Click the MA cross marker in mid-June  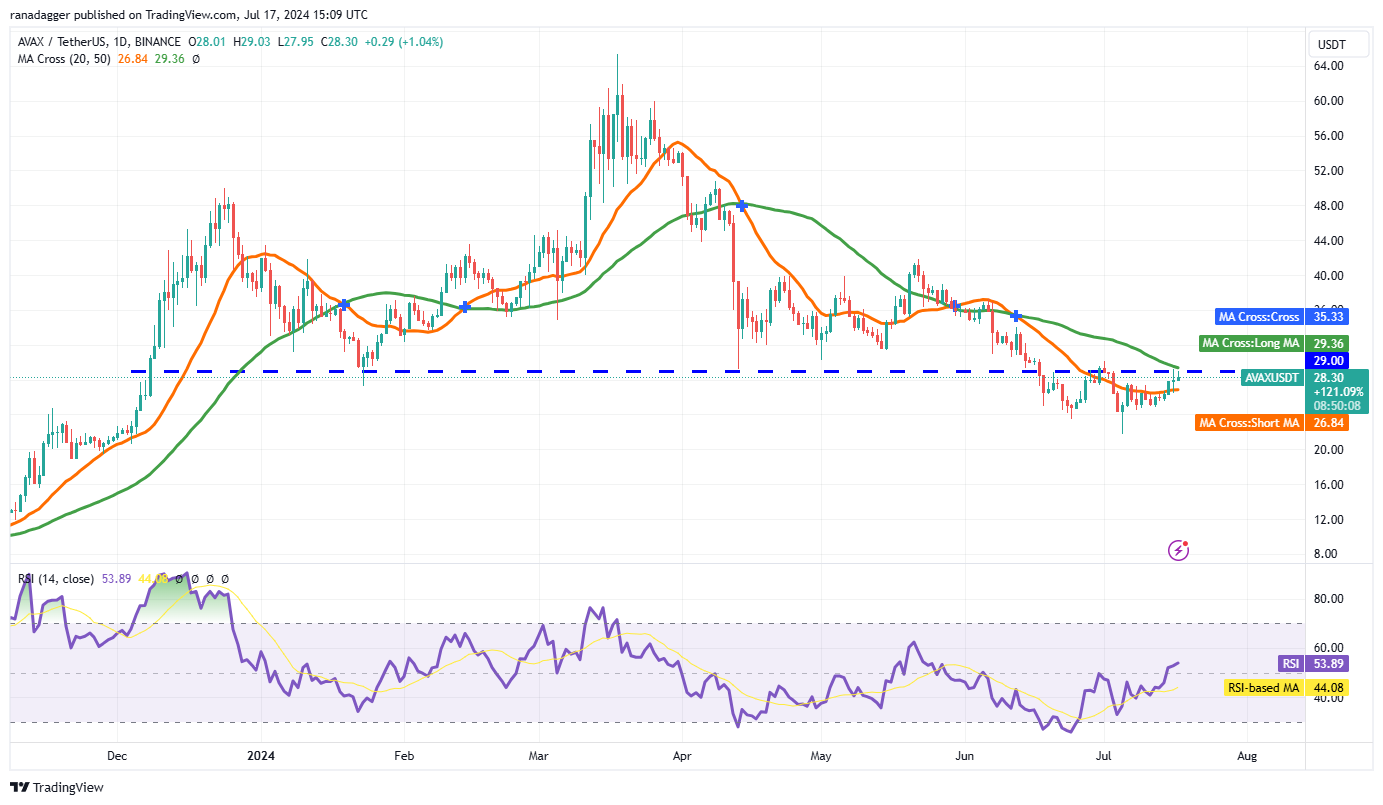click(1016, 316)
